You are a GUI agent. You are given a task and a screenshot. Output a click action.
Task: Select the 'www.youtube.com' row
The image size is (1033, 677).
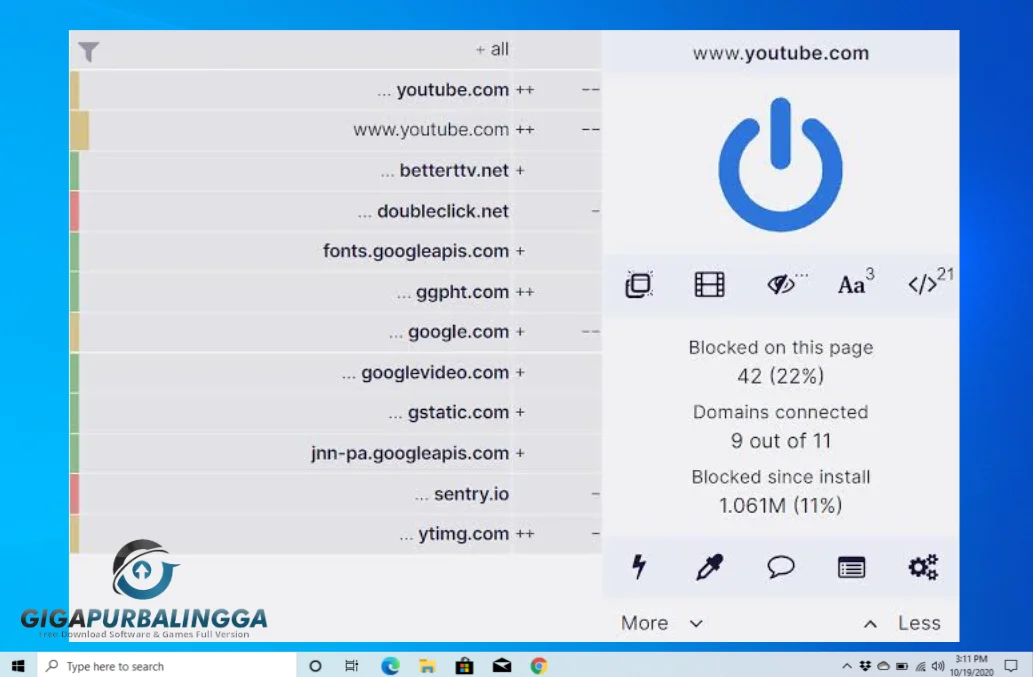tap(336, 130)
